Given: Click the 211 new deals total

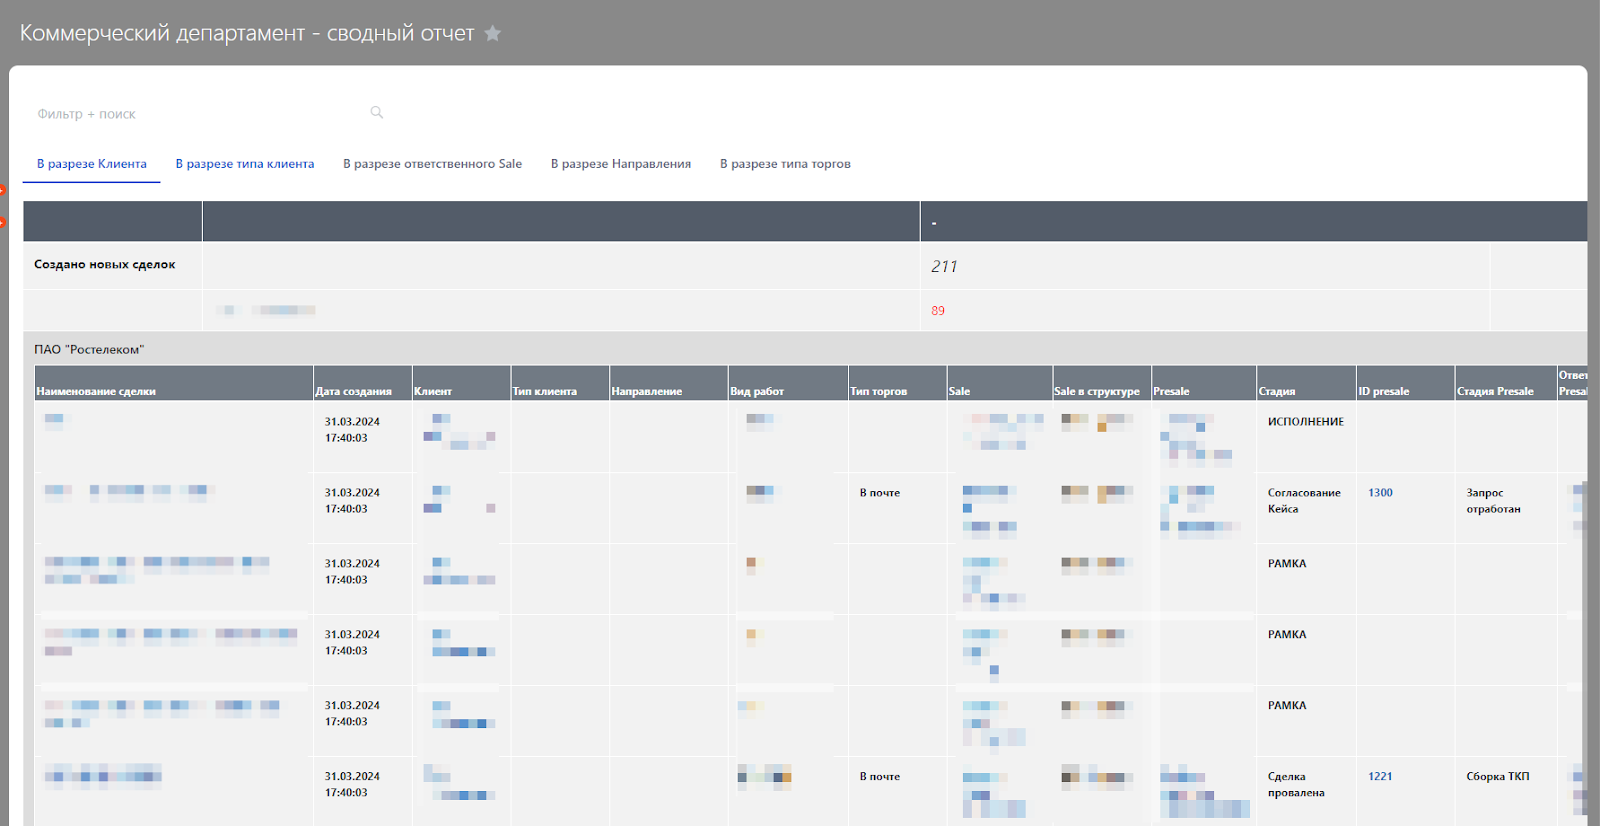Looking at the screenshot, I should point(944,267).
